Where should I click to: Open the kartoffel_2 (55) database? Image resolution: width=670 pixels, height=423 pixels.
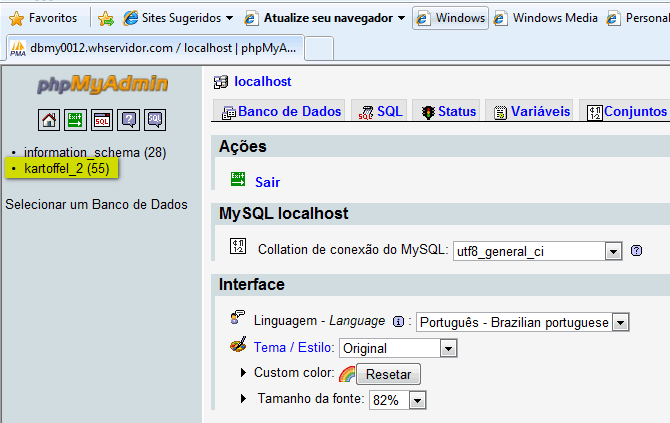click(x=67, y=169)
